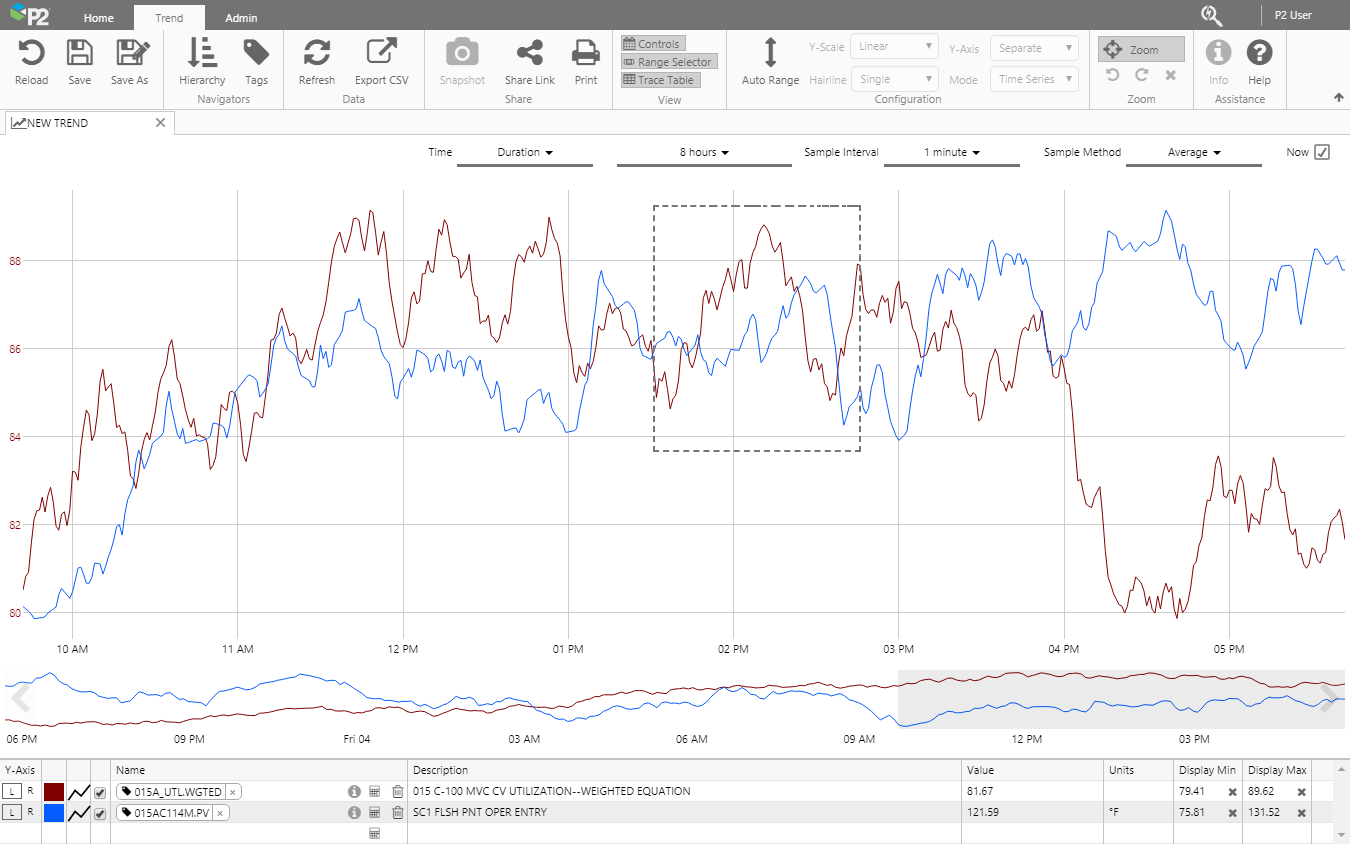The image size is (1350, 844).
Task: Open the Sample Method Average dropdown
Action: [1194, 152]
